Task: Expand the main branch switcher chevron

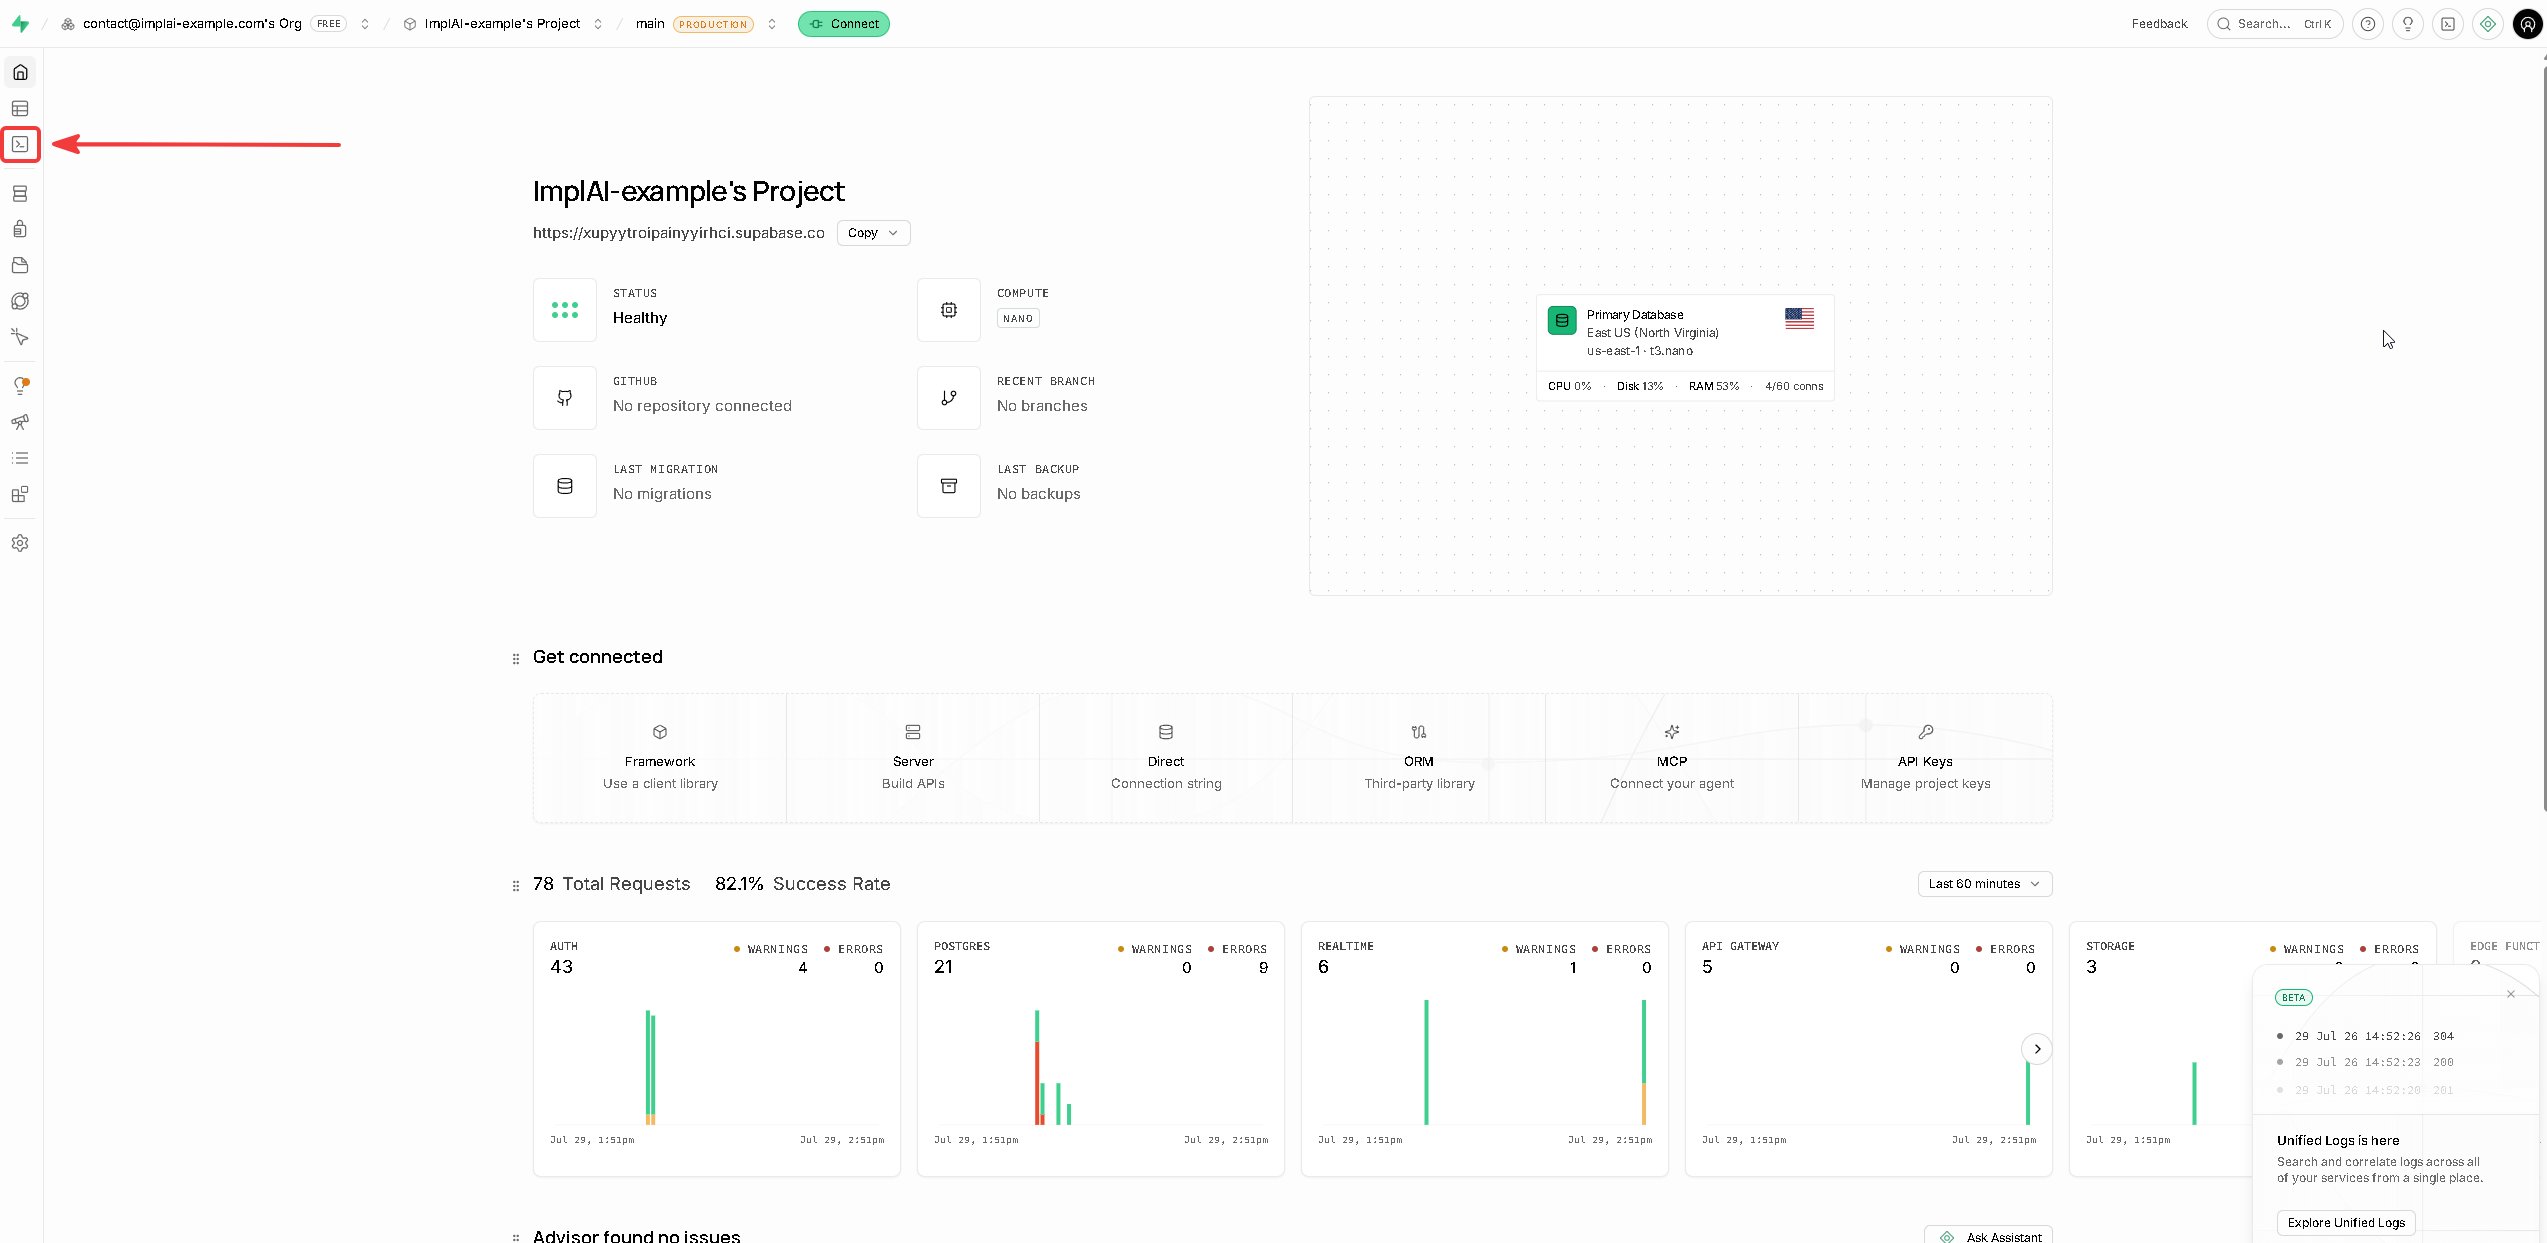Action: click(x=772, y=24)
